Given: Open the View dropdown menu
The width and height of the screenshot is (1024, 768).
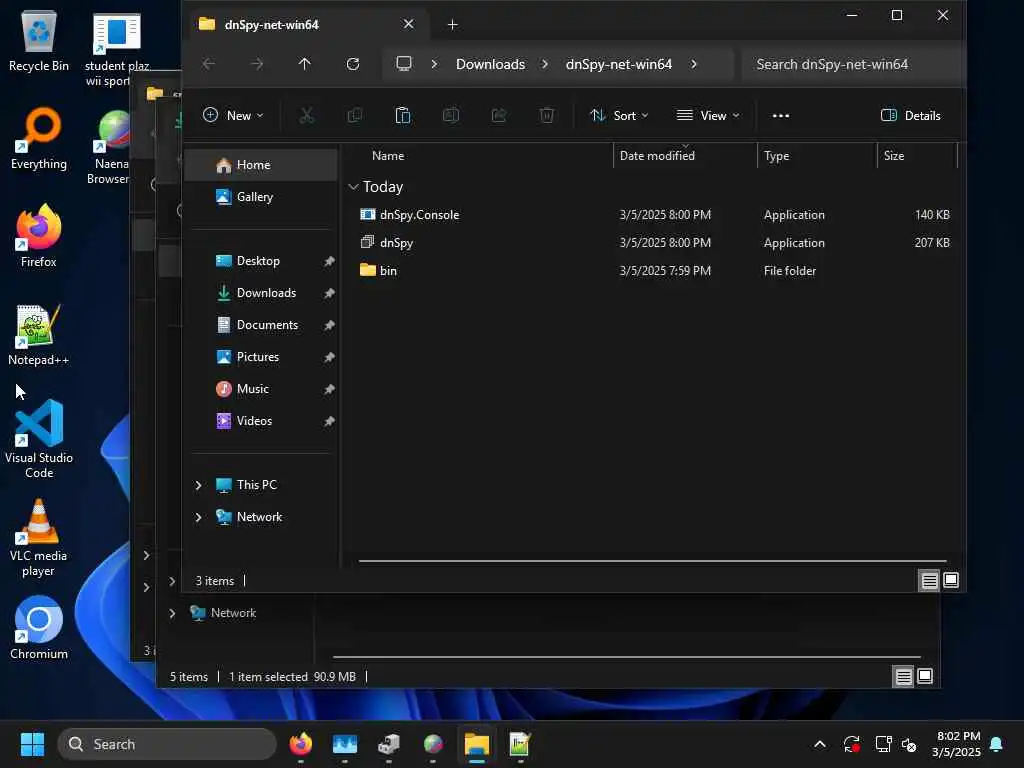Looking at the screenshot, I should [x=708, y=116].
